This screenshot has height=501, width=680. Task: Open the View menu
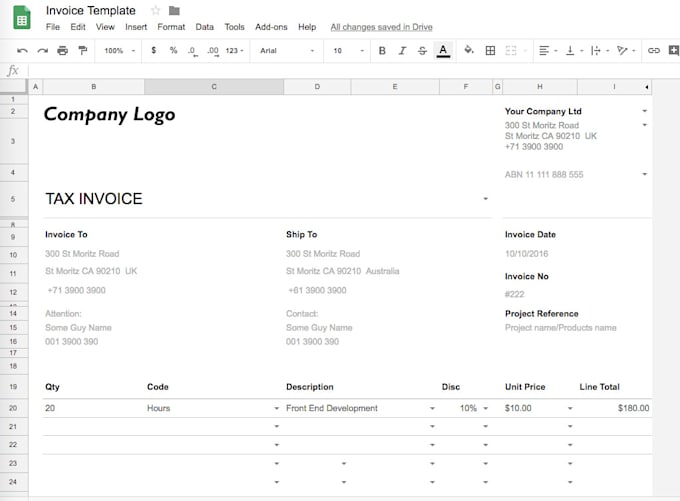click(x=105, y=27)
